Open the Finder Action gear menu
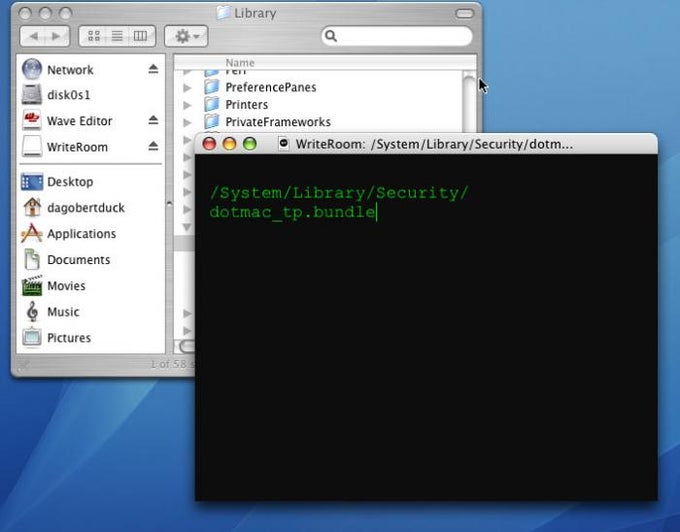The width and height of the screenshot is (680, 532). tap(186, 36)
